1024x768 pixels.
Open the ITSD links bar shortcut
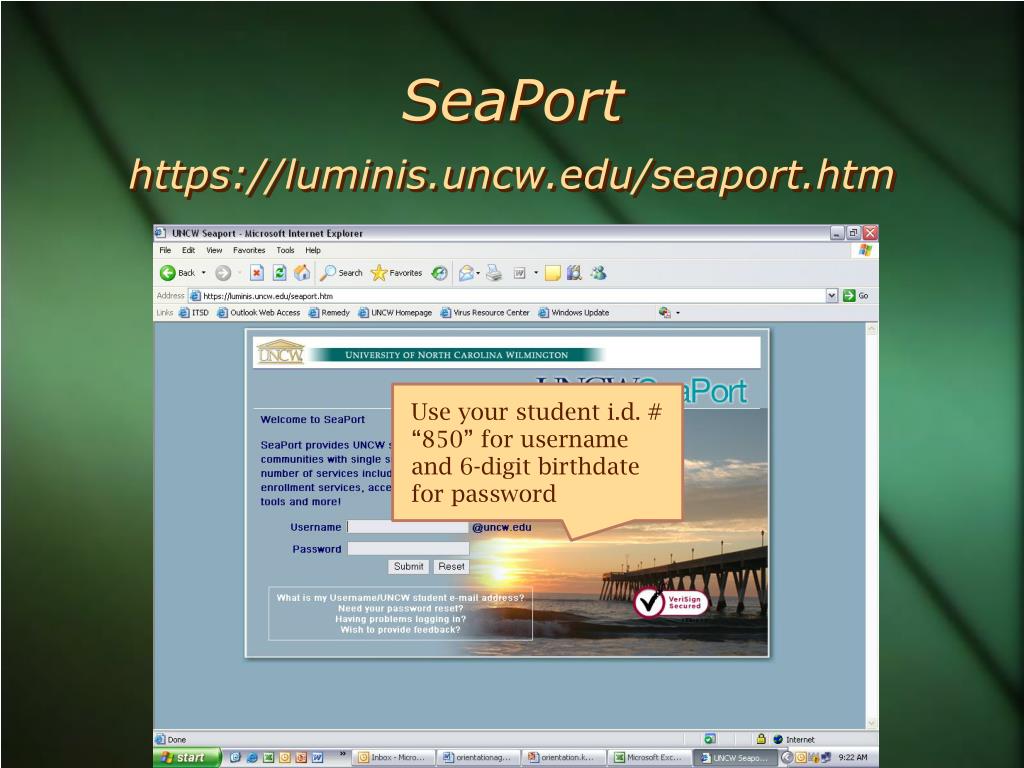pyautogui.click(x=194, y=313)
